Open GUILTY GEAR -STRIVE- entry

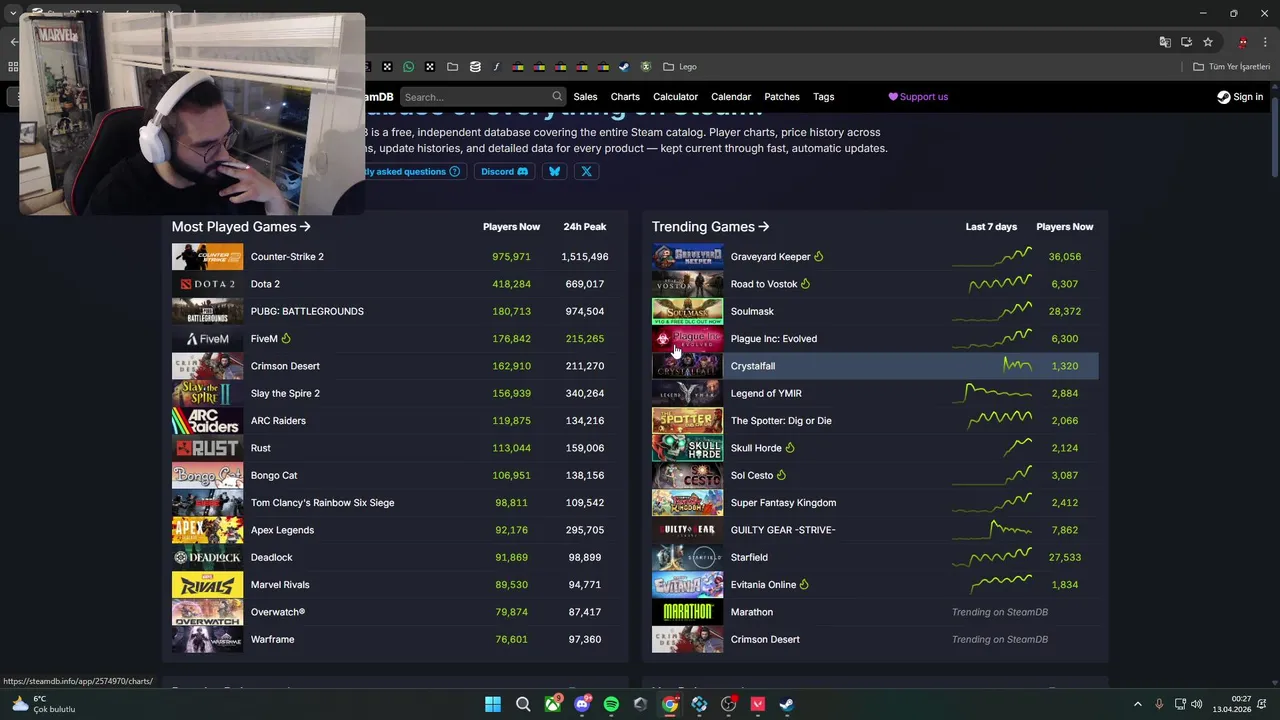pyautogui.click(x=783, y=530)
